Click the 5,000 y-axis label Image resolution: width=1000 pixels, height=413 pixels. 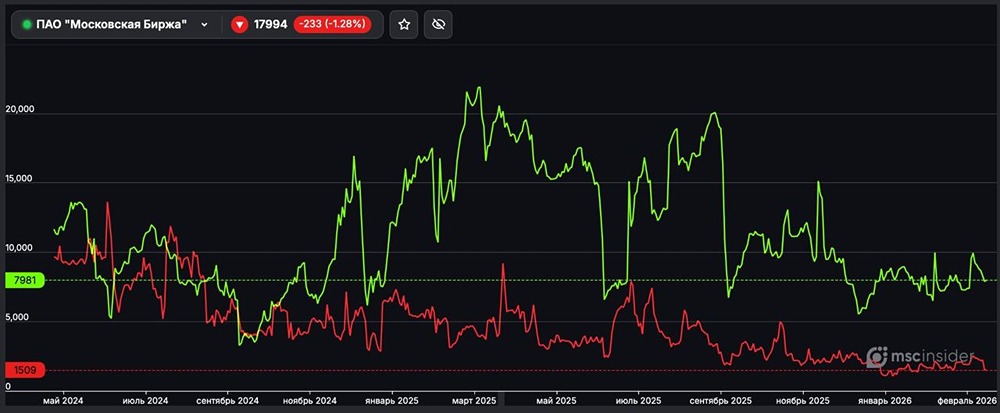click(17, 317)
